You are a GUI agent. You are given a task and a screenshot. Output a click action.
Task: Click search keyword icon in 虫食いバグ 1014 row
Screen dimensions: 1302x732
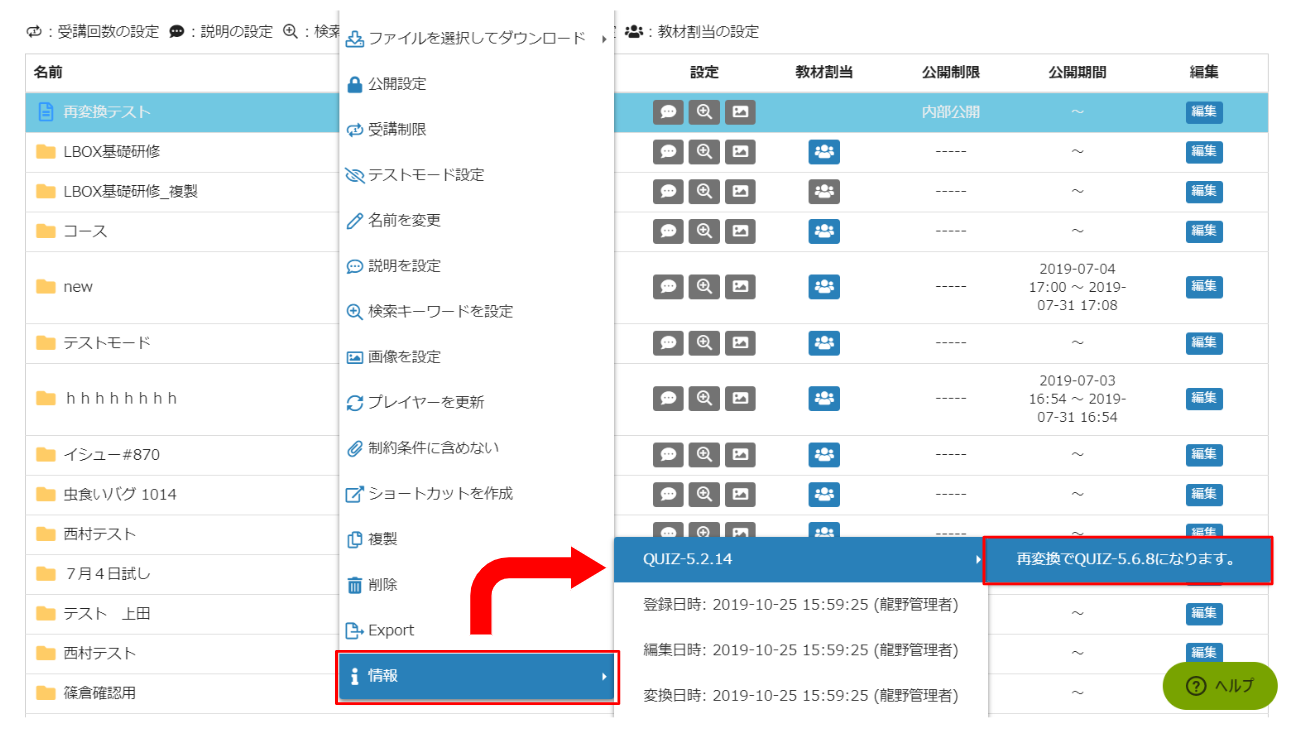(x=704, y=494)
